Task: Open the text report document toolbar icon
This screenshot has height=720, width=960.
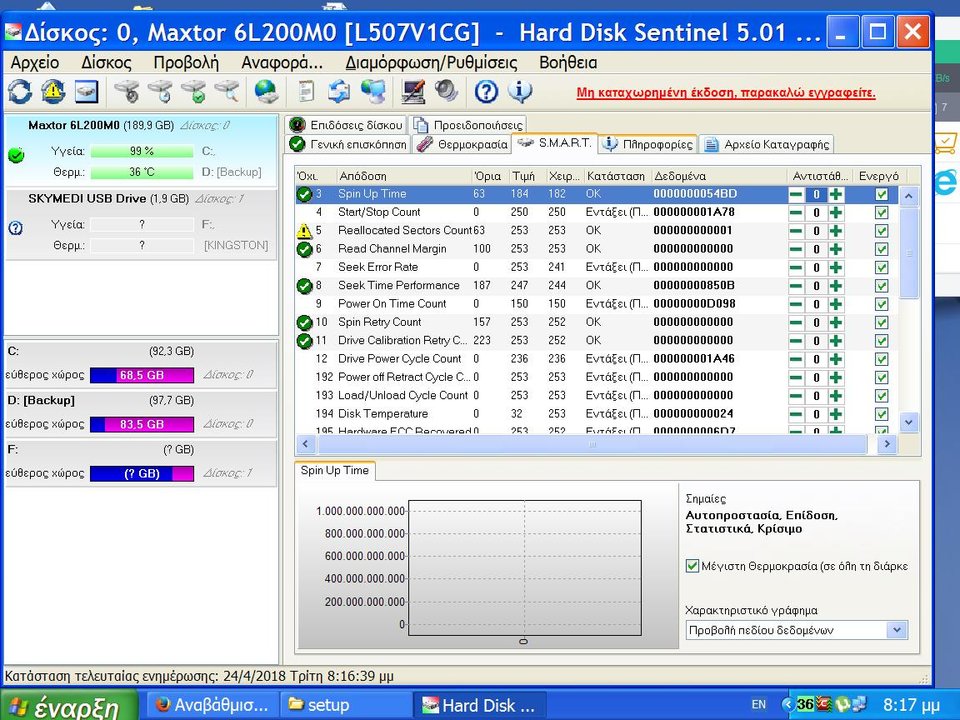Action: (x=306, y=92)
